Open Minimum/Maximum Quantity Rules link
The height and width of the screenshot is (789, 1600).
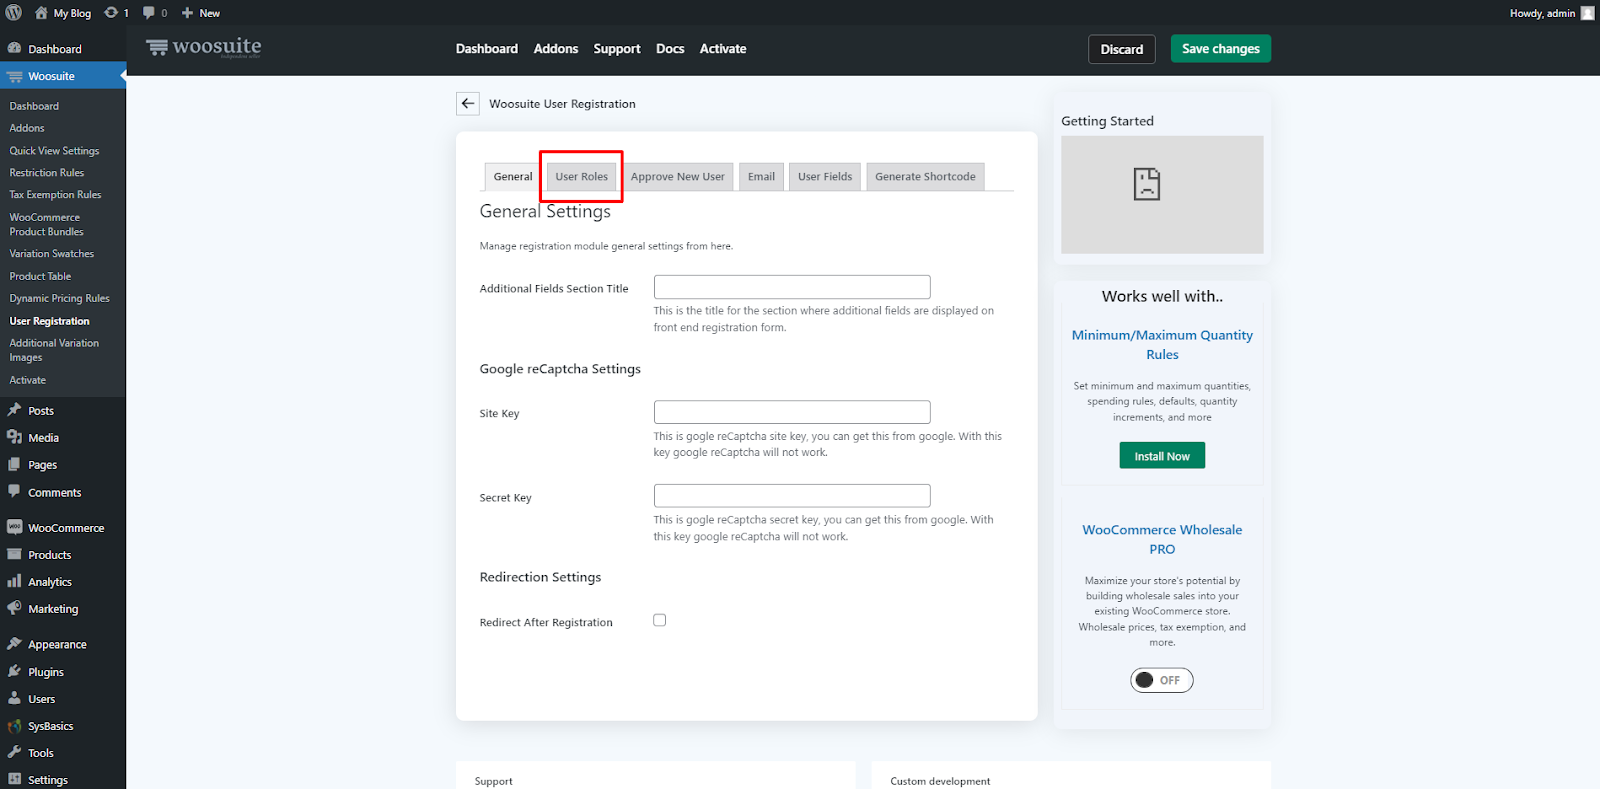[x=1162, y=344]
